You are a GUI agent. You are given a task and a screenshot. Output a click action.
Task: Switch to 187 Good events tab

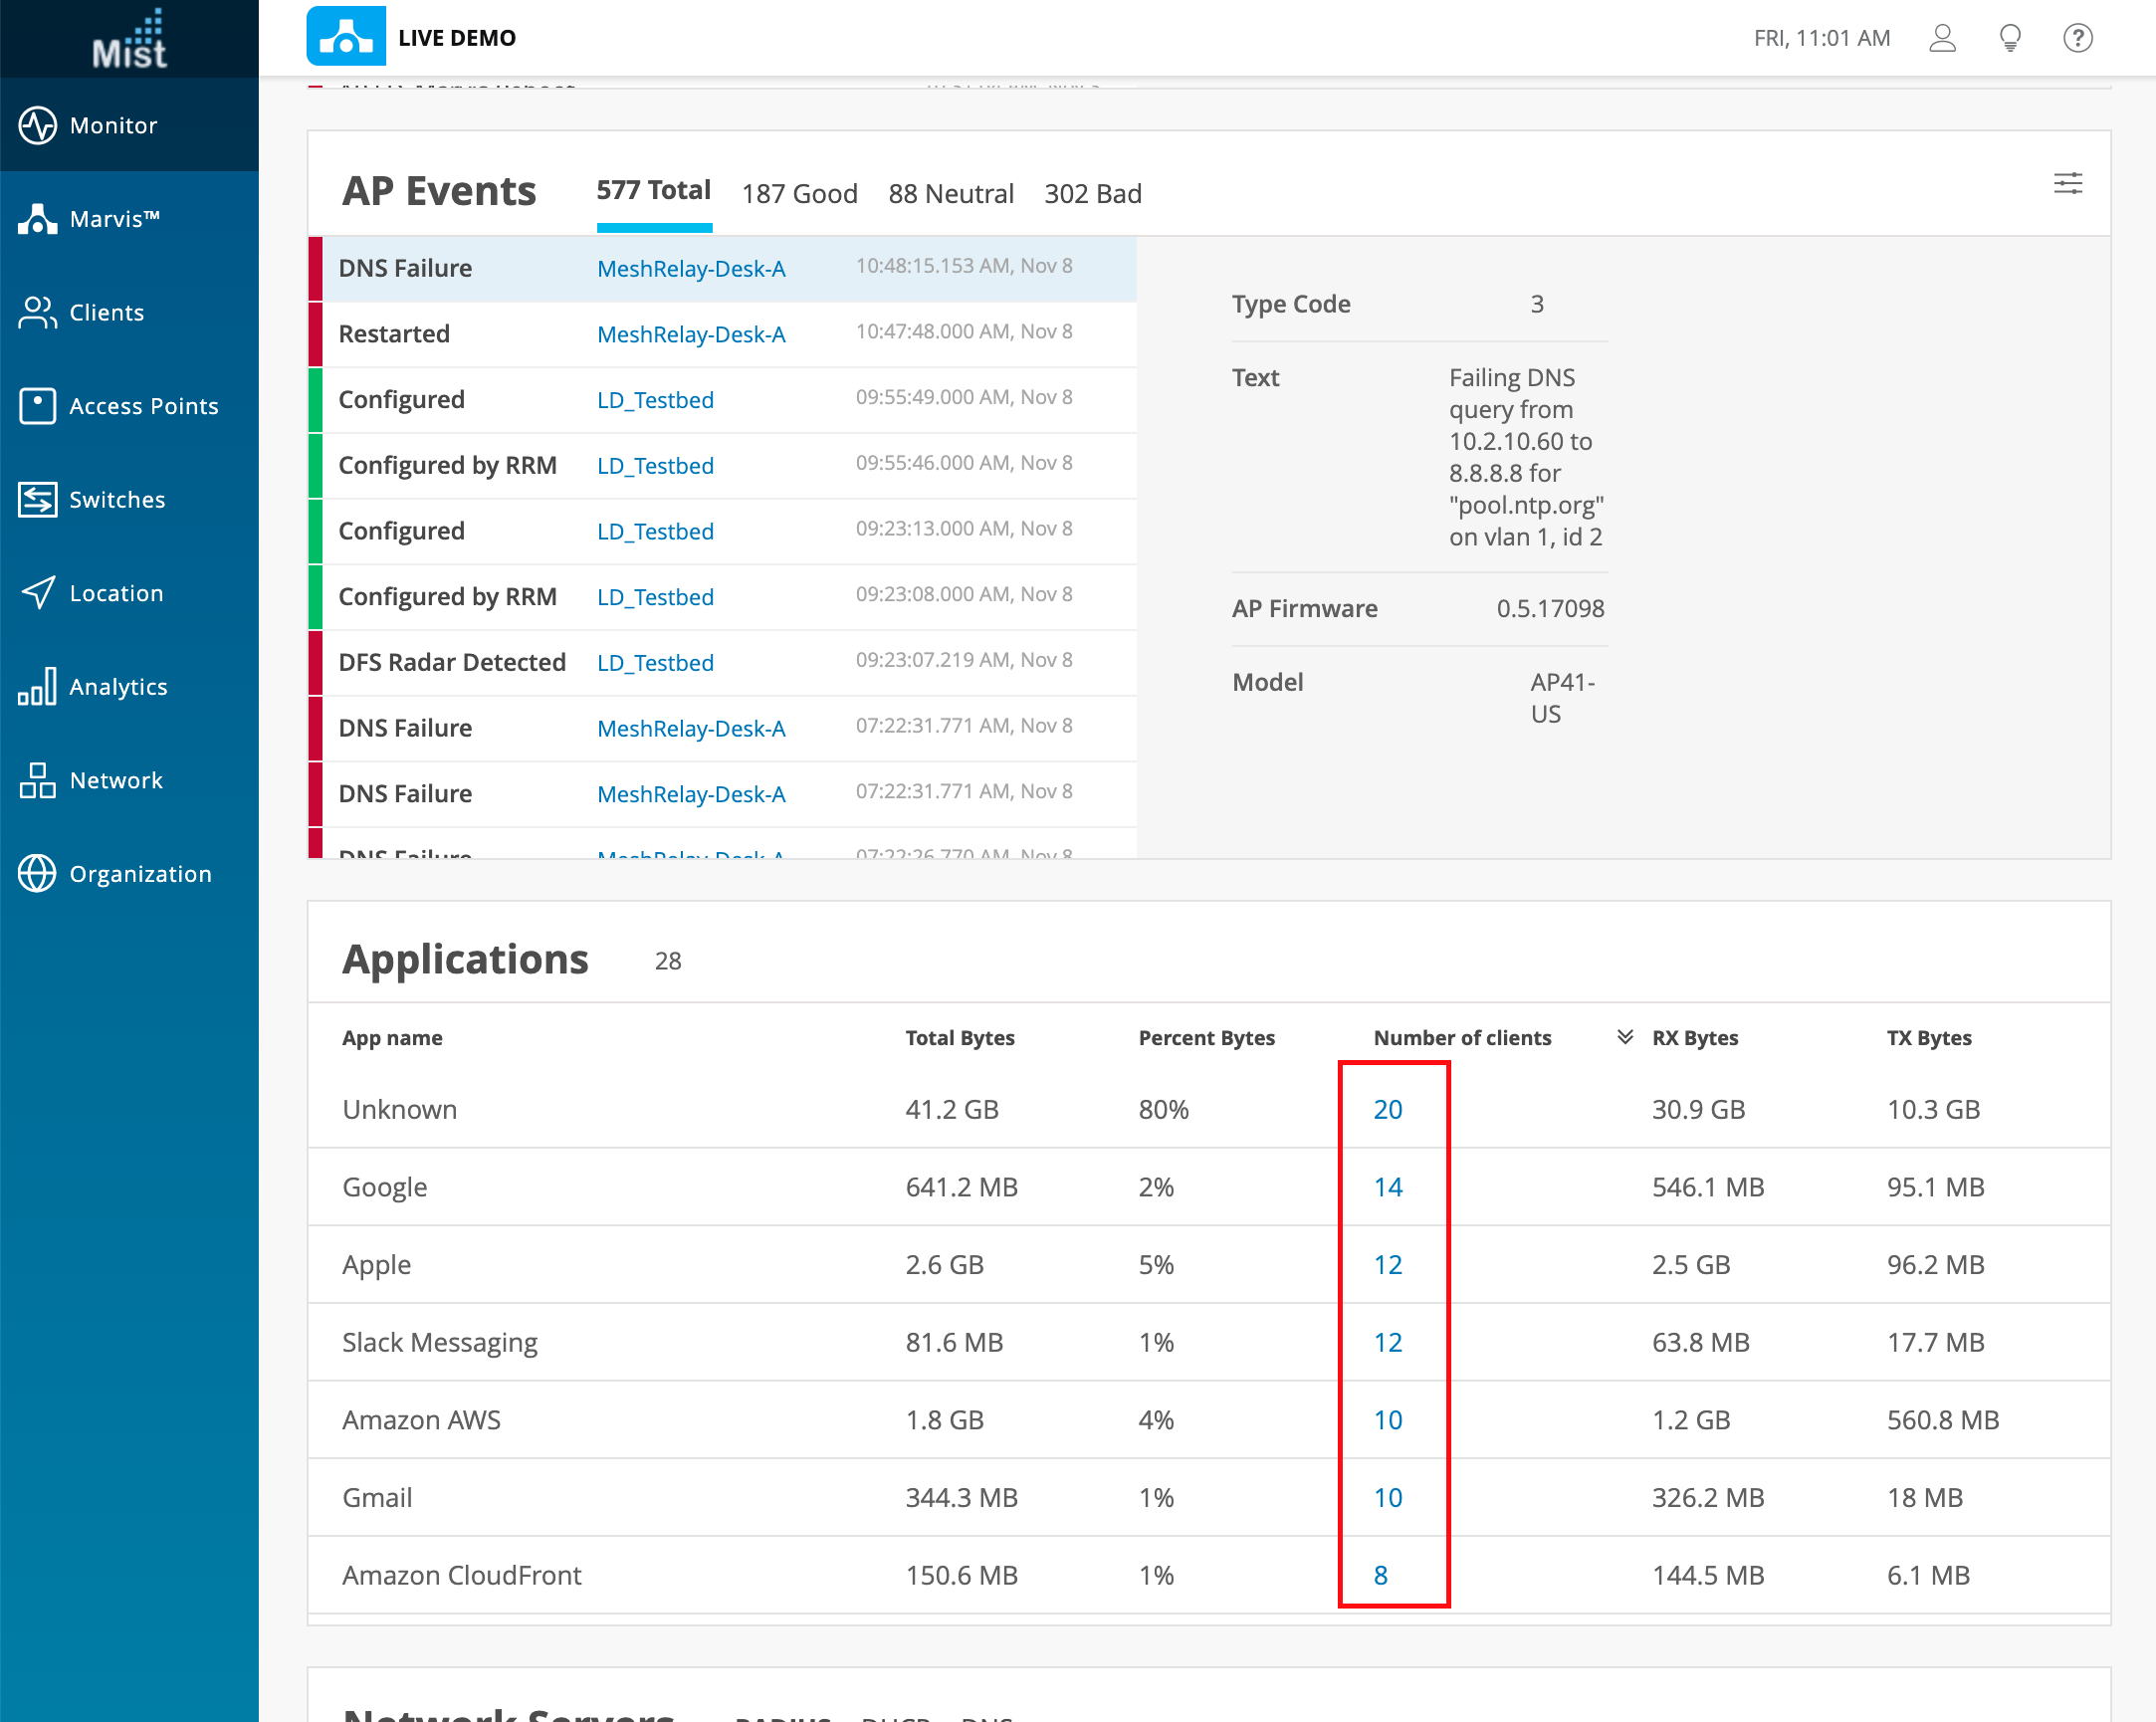(x=799, y=194)
